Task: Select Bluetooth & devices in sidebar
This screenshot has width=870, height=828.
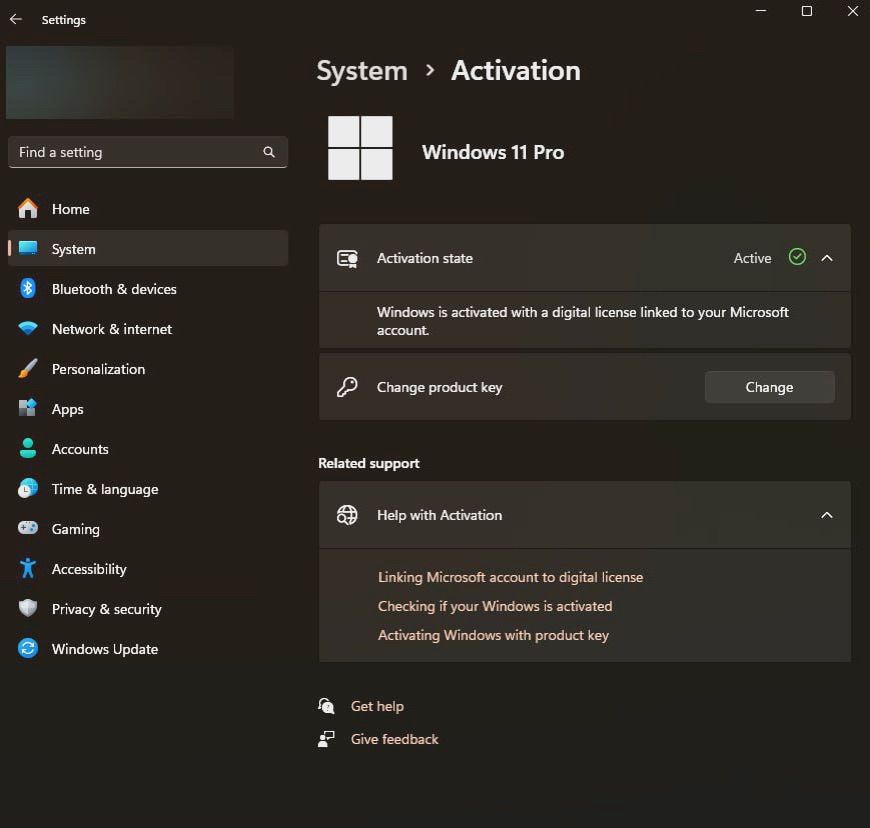Action: pyautogui.click(x=148, y=289)
